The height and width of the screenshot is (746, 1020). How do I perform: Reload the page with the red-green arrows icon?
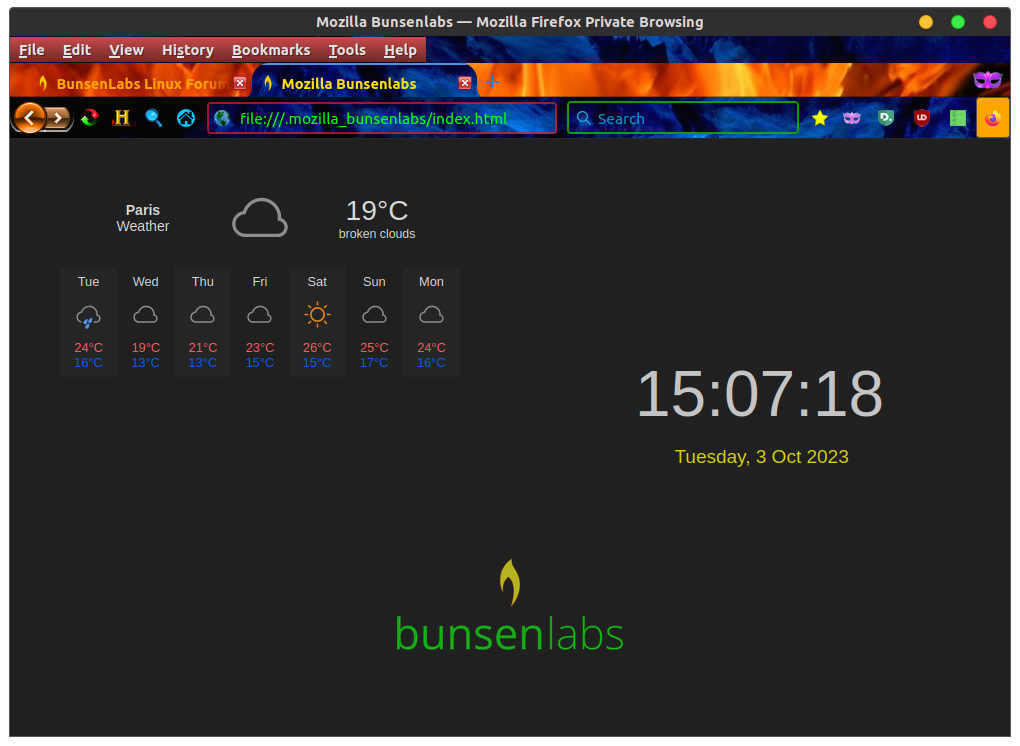pos(90,118)
